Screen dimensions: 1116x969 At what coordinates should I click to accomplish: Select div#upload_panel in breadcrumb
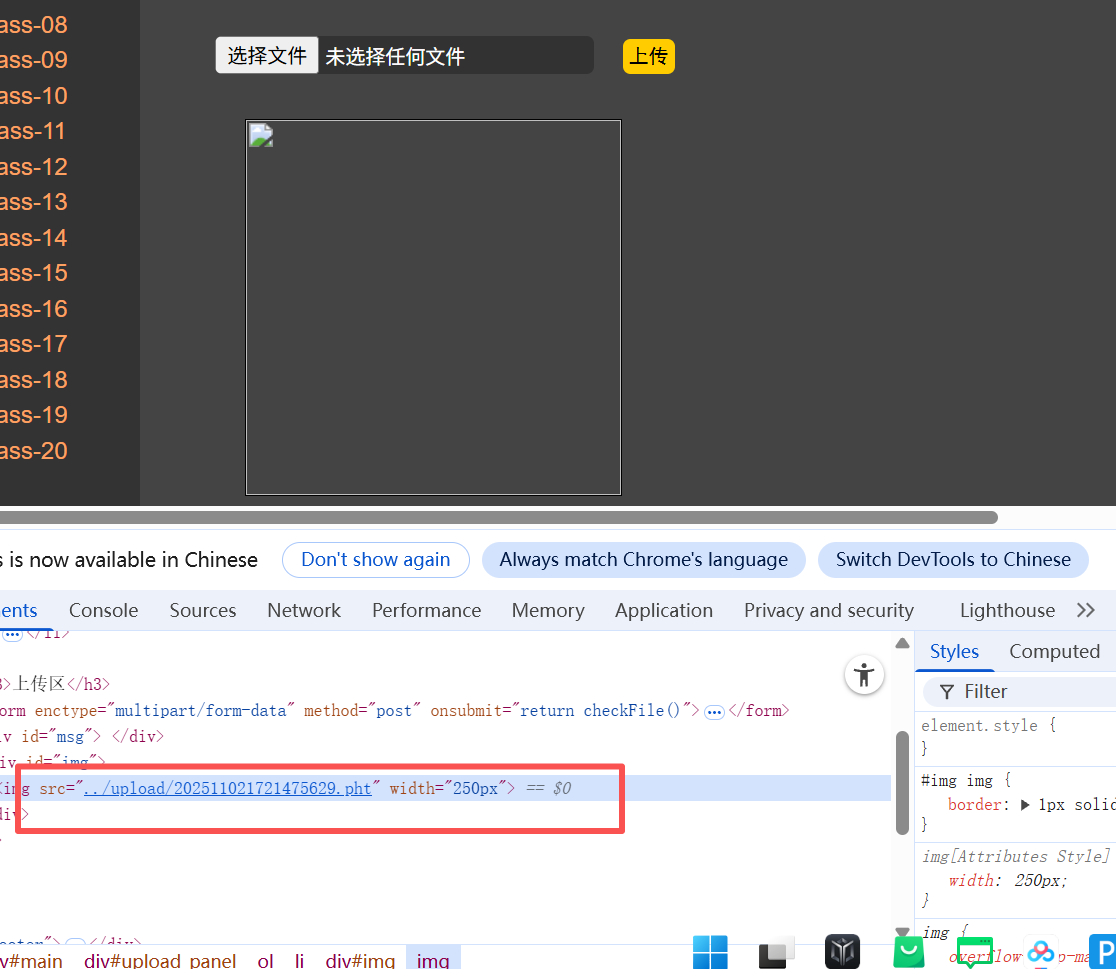[x=159, y=960]
